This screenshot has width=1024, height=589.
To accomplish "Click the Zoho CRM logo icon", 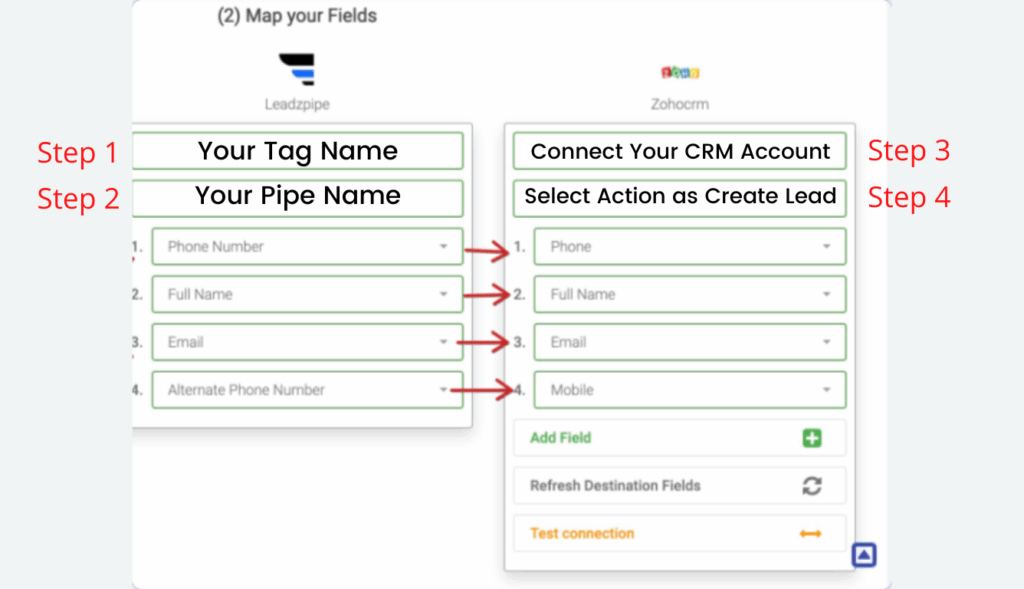I will pos(680,72).
